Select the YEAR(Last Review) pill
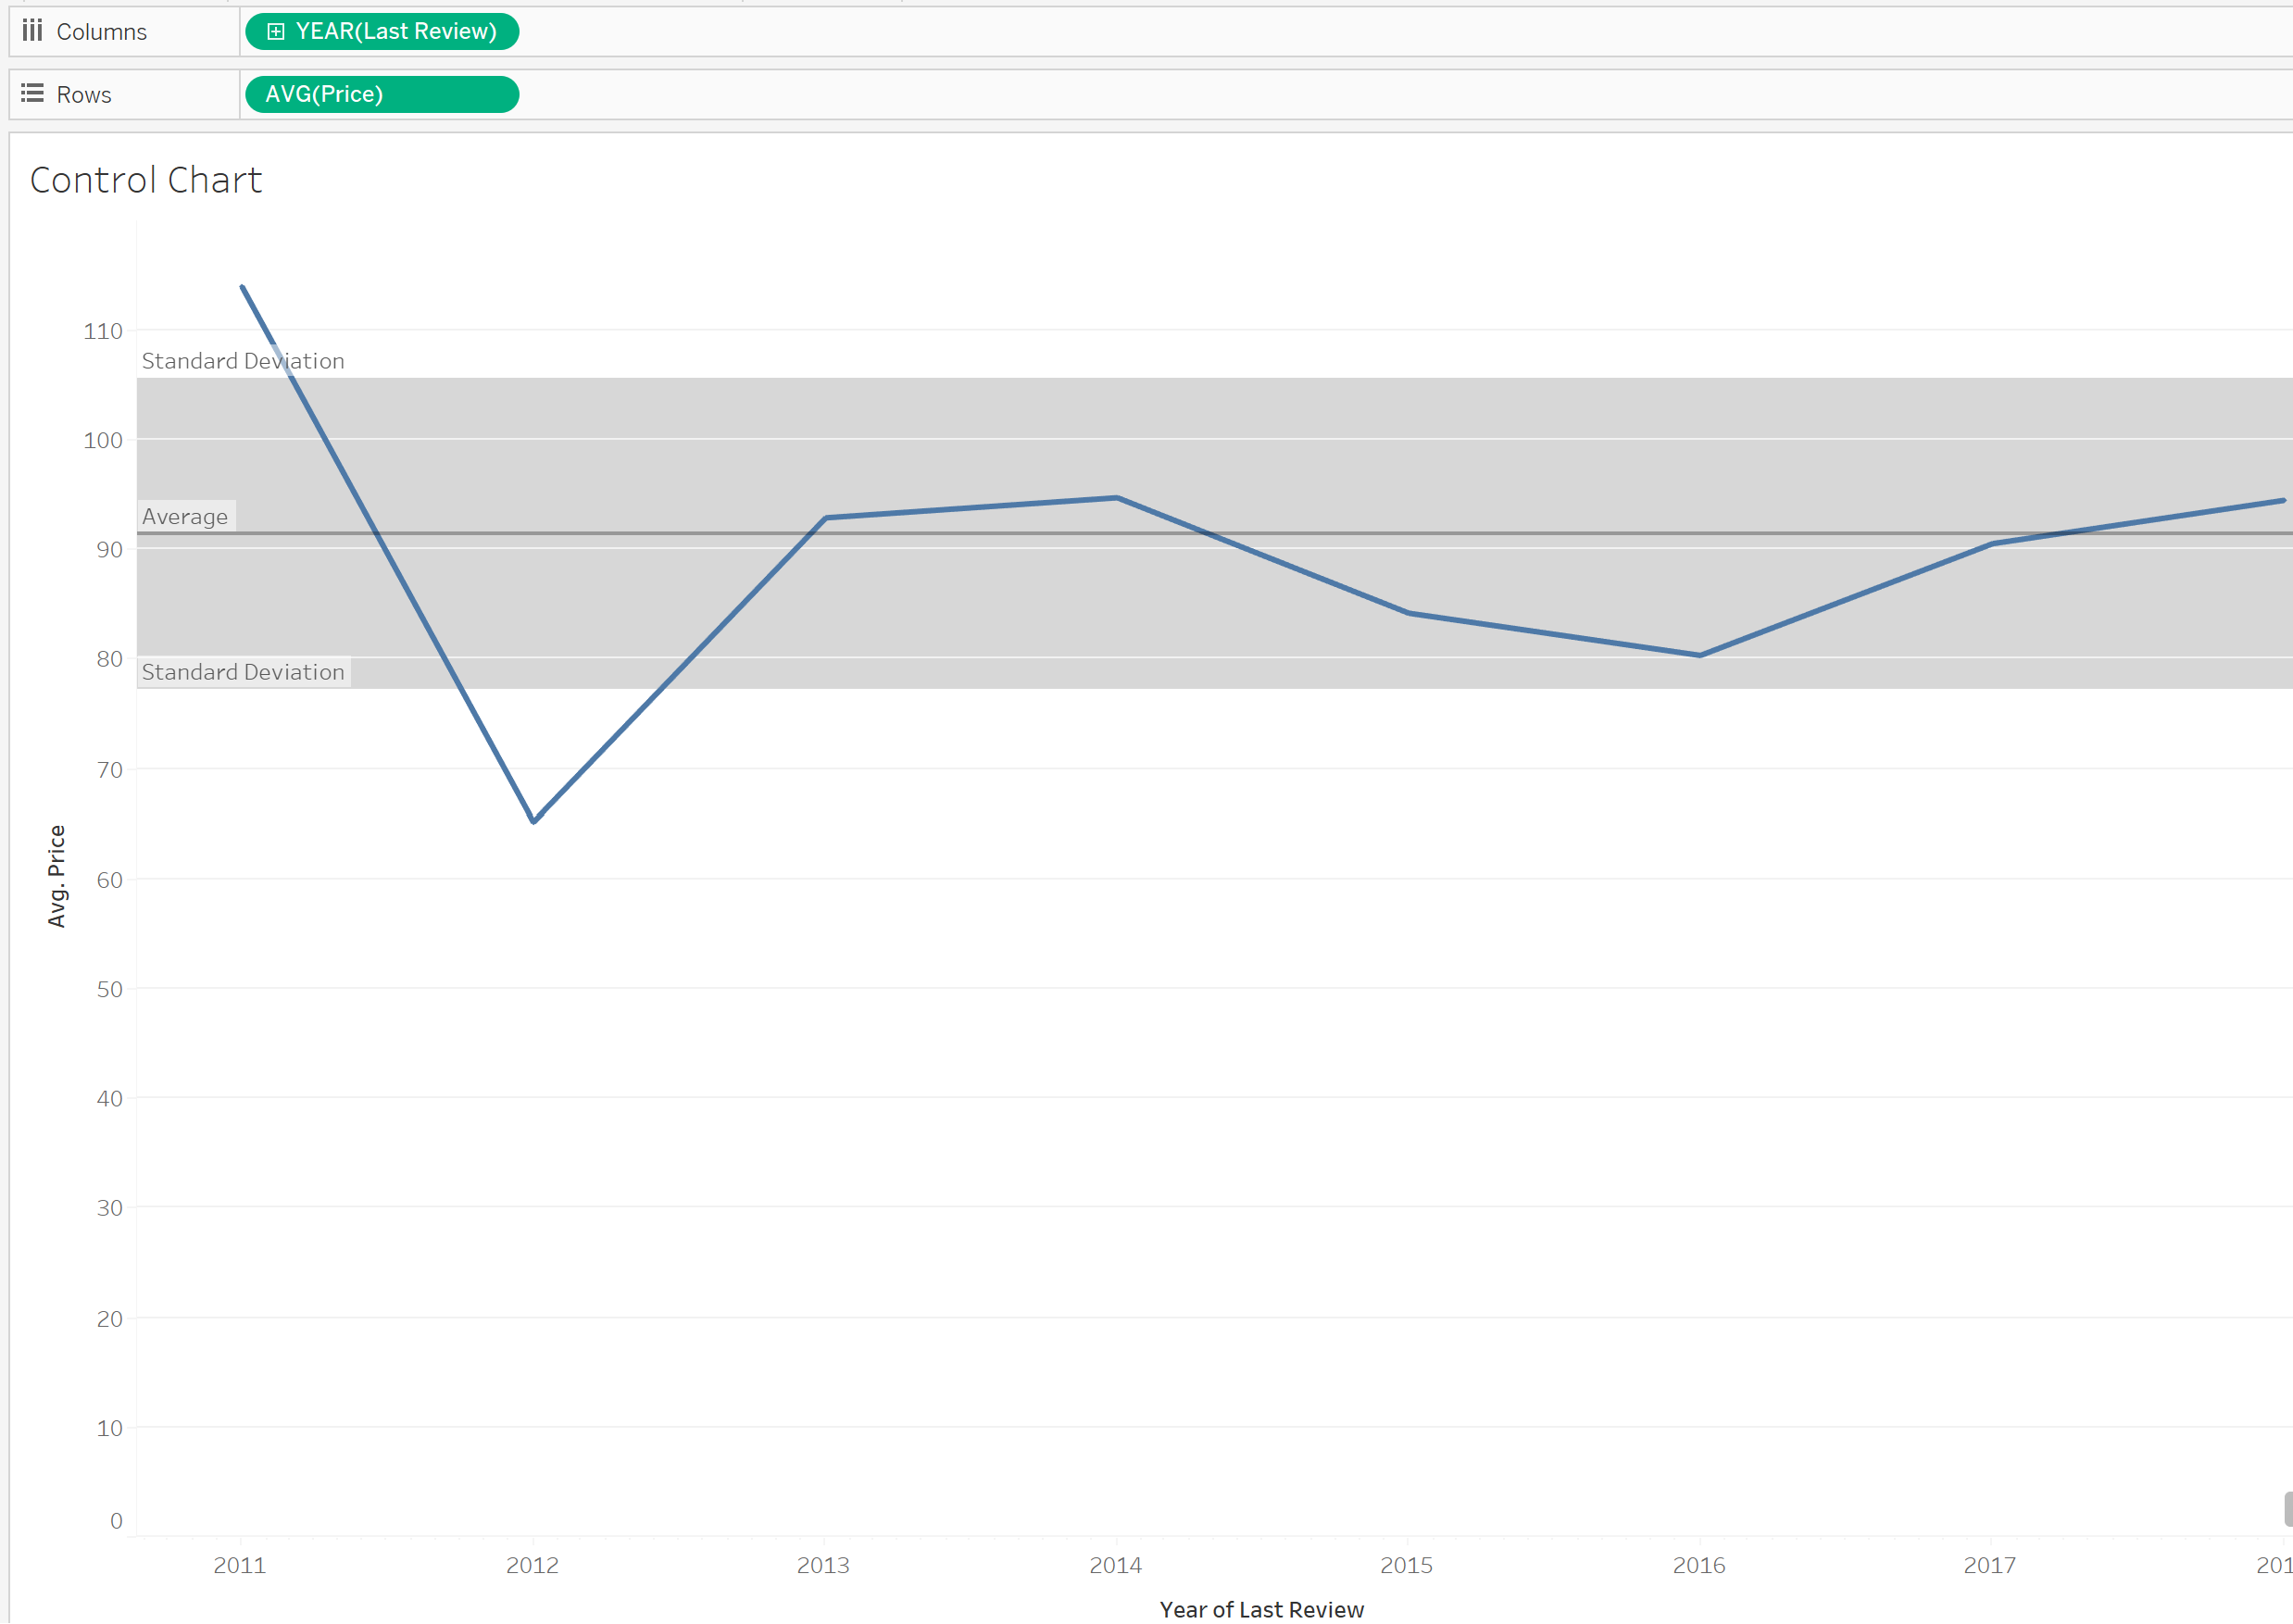Screen dimensions: 2293x1624 [395, 32]
